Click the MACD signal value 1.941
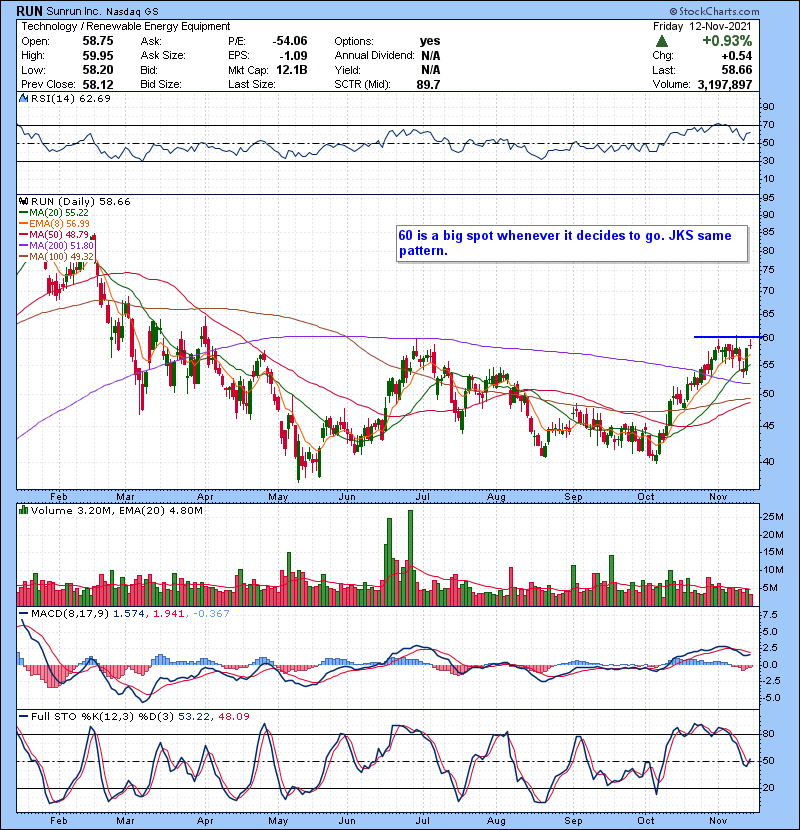The image size is (800, 830). [169, 614]
